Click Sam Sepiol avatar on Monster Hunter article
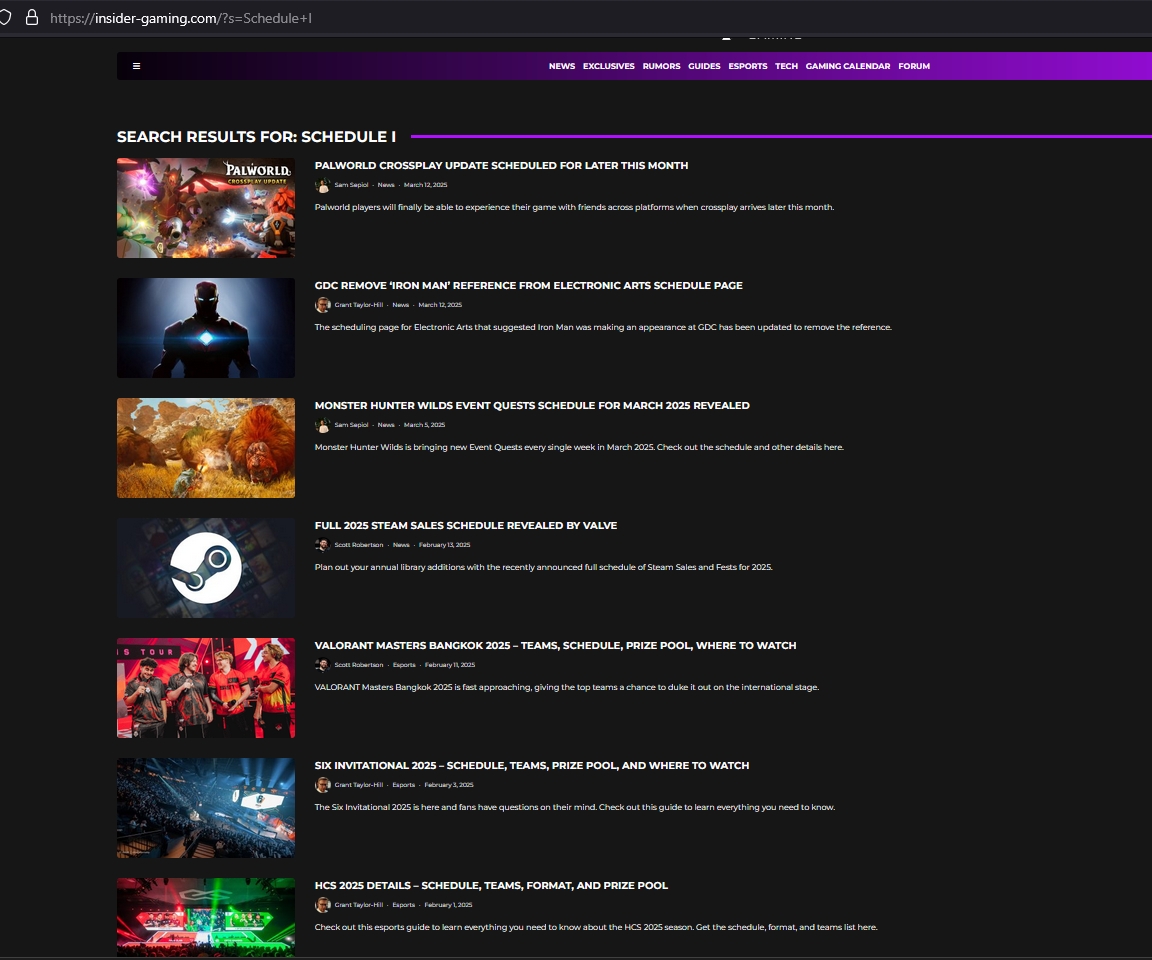 click(x=323, y=425)
